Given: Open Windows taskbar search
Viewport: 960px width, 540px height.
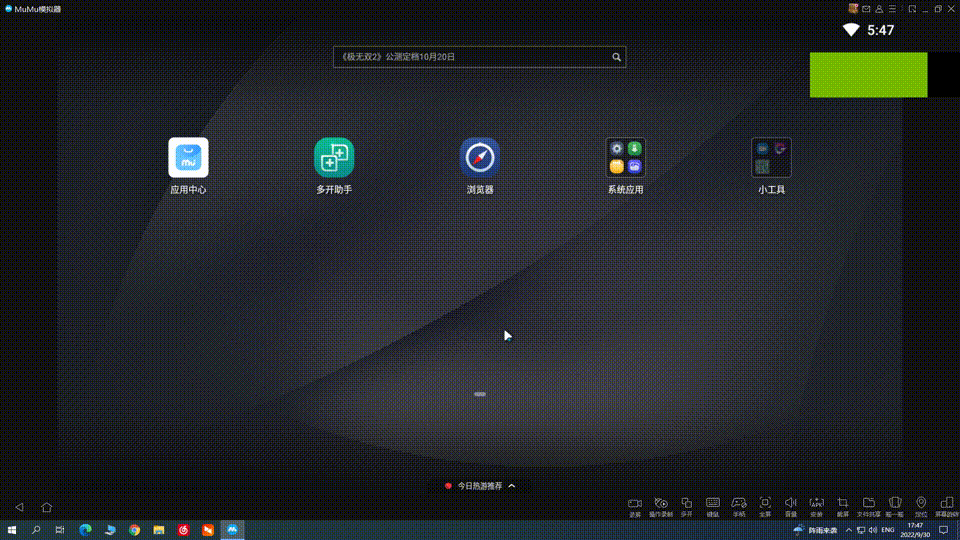Looking at the screenshot, I should coord(36,530).
